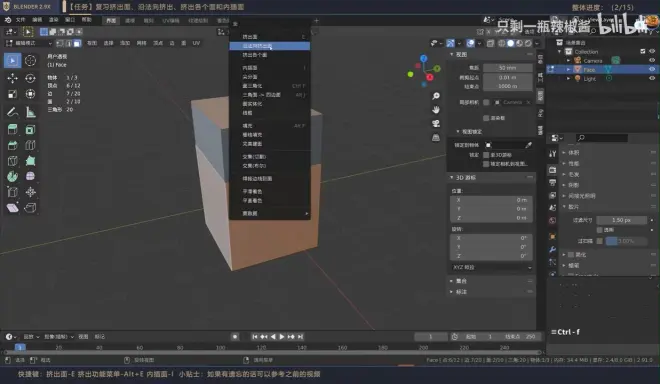Select the Move tool in the toolbar
Viewport: 660px width, 384px height.
12,78
